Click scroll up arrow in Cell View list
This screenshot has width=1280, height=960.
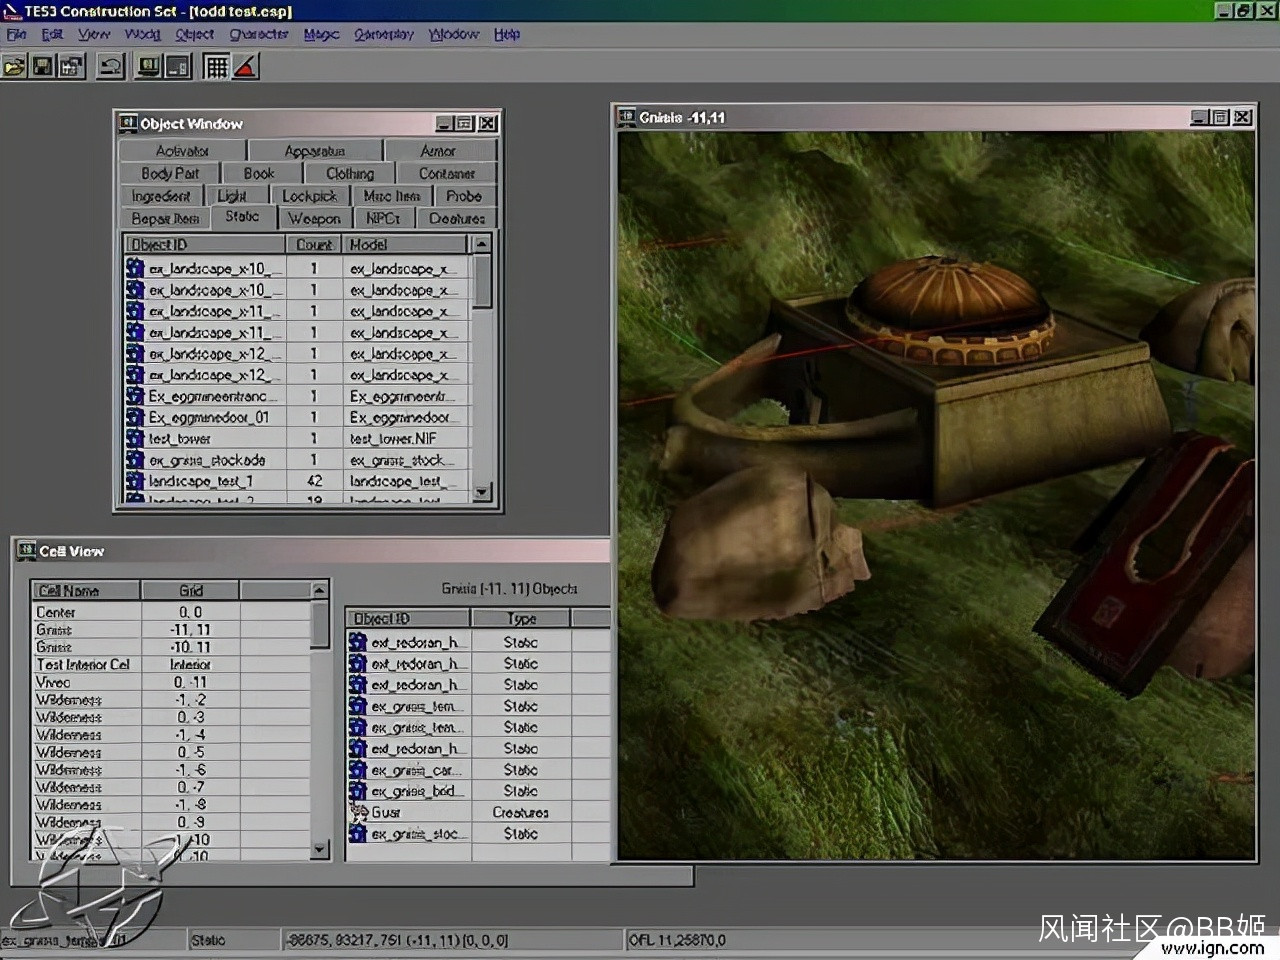click(320, 590)
